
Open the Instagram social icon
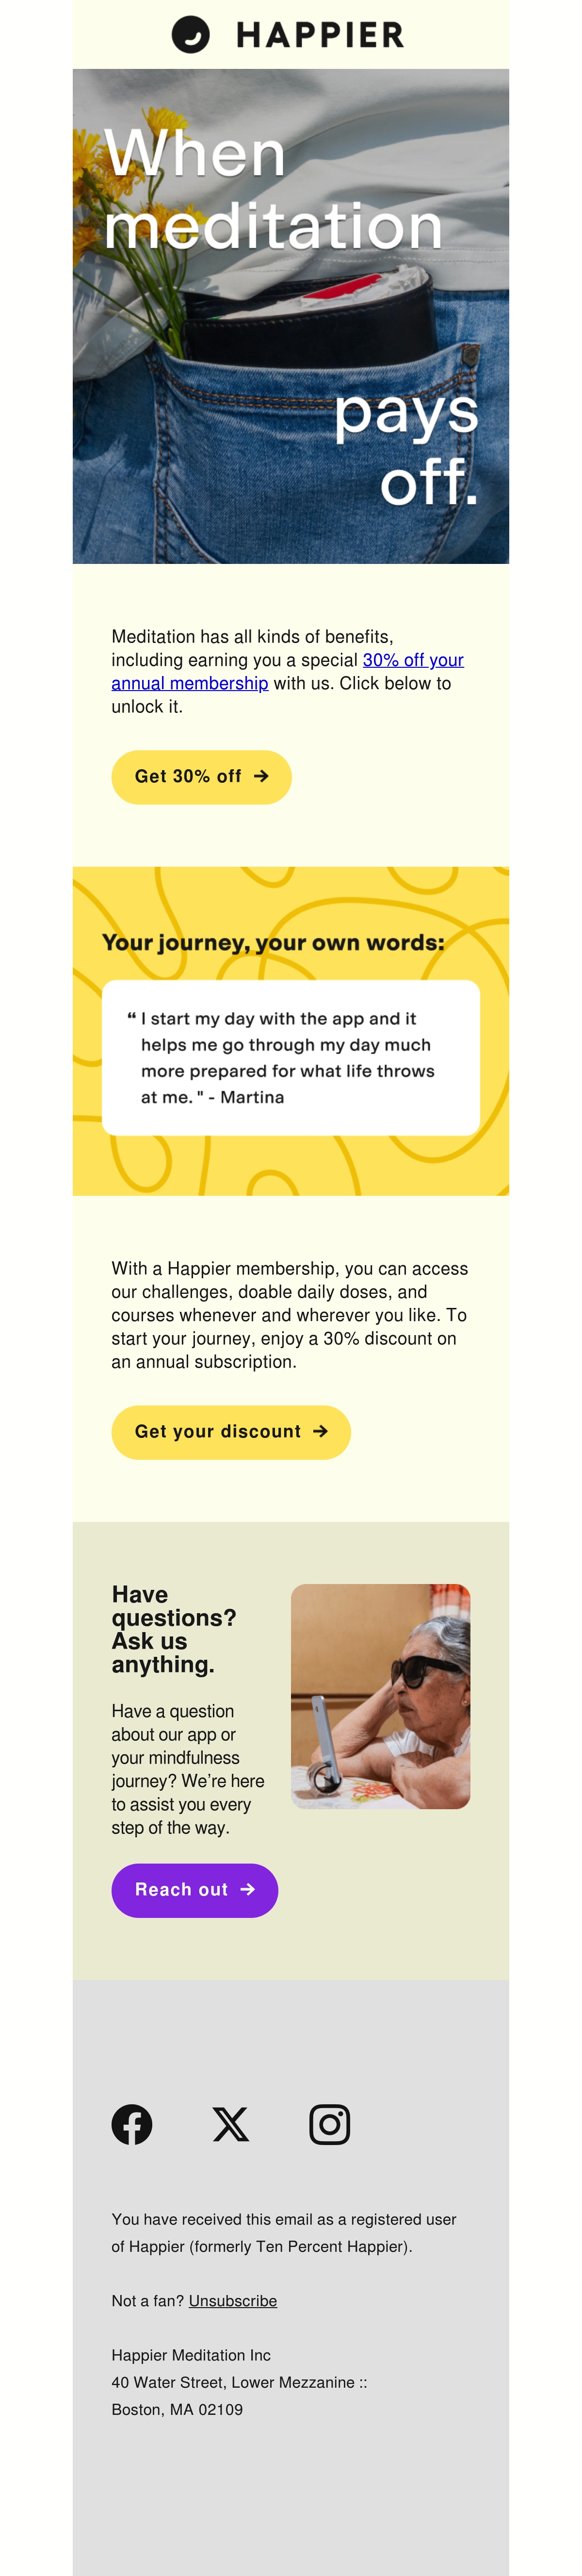coord(330,2124)
